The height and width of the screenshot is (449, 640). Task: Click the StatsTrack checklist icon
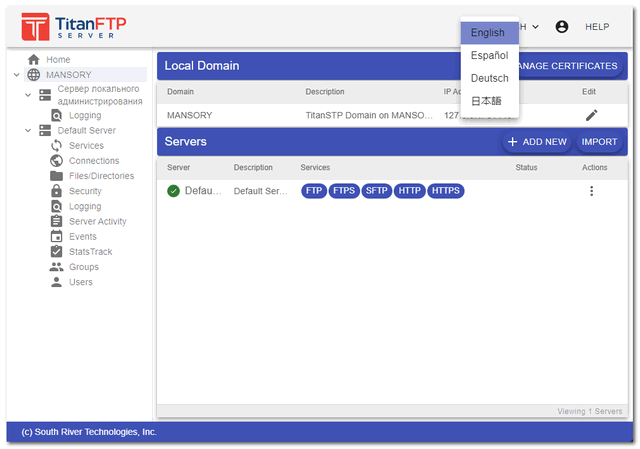coord(56,251)
